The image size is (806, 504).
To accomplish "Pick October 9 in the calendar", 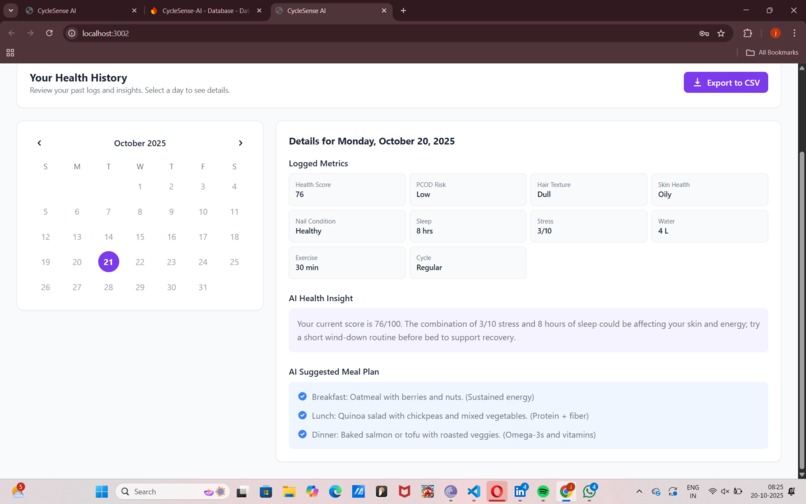I will (171, 211).
